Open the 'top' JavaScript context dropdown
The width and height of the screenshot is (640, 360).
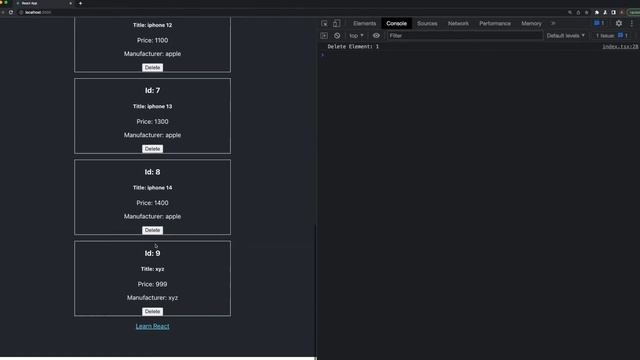click(356, 36)
